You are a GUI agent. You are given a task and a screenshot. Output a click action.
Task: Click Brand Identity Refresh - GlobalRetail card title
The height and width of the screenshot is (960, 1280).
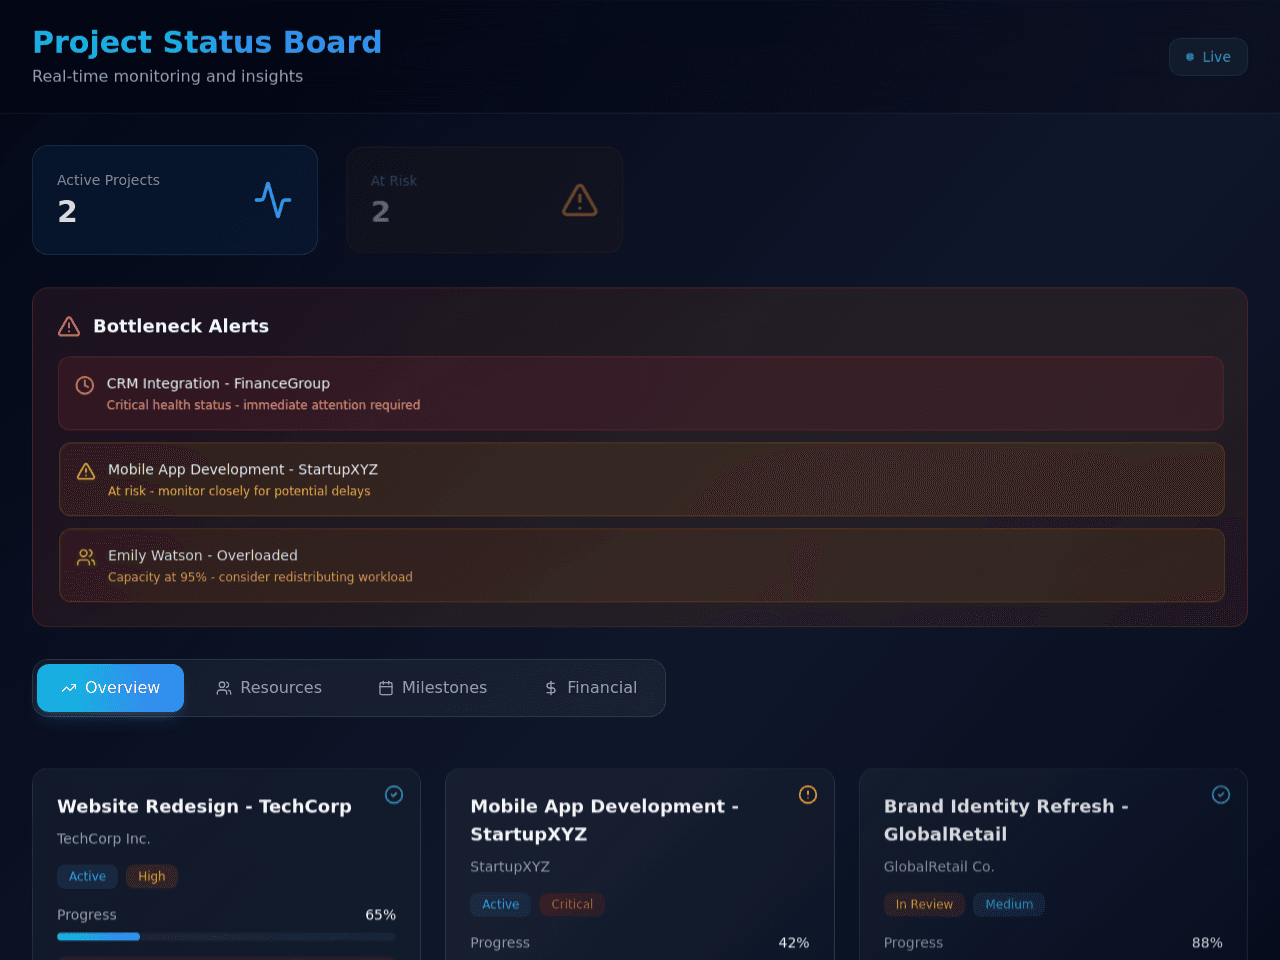coord(1006,820)
